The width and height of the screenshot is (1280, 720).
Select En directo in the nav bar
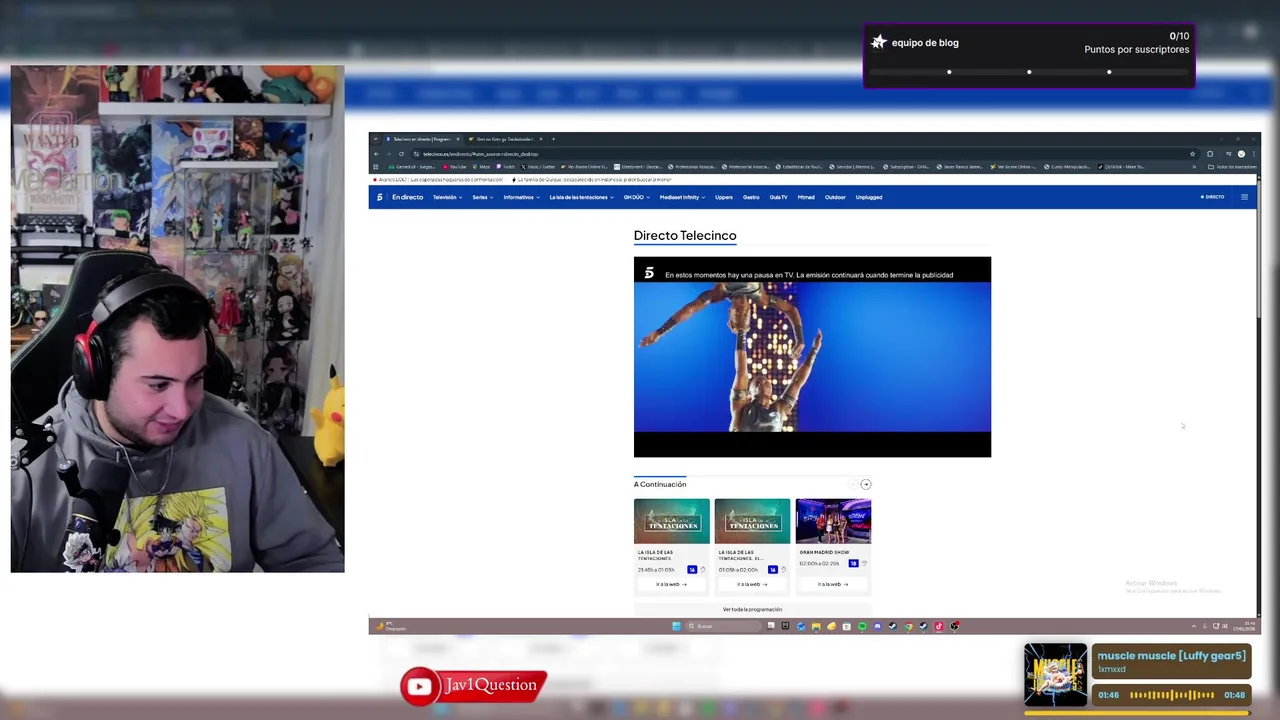click(x=407, y=197)
